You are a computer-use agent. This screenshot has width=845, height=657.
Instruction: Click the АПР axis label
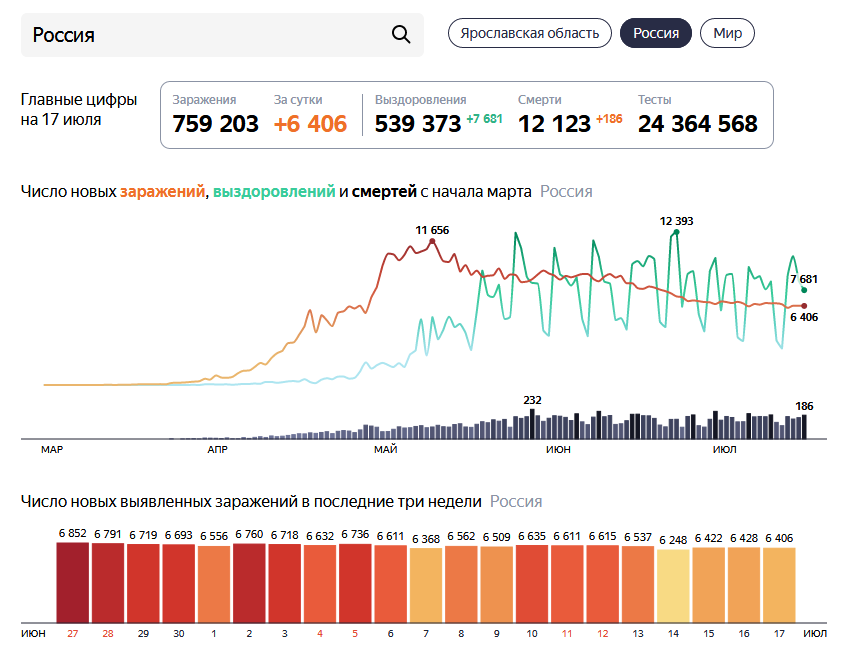pos(217,449)
